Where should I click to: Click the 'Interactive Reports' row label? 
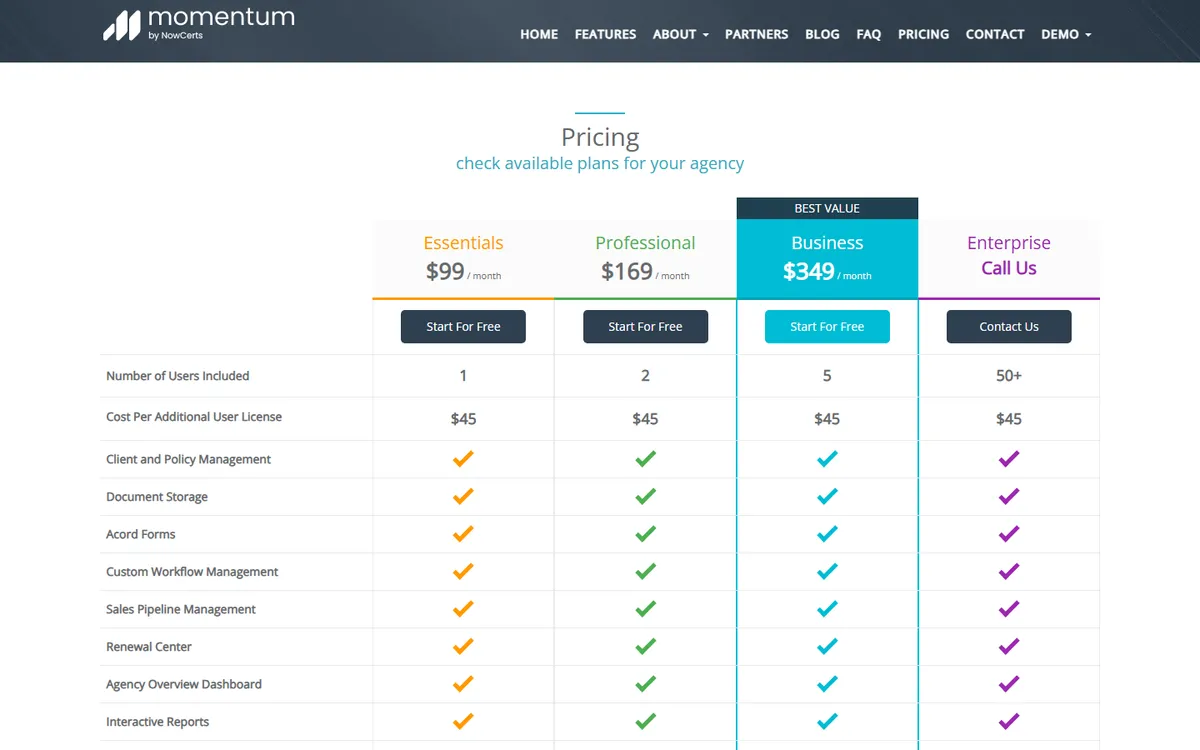pyautogui.click(x=158, y=722)
